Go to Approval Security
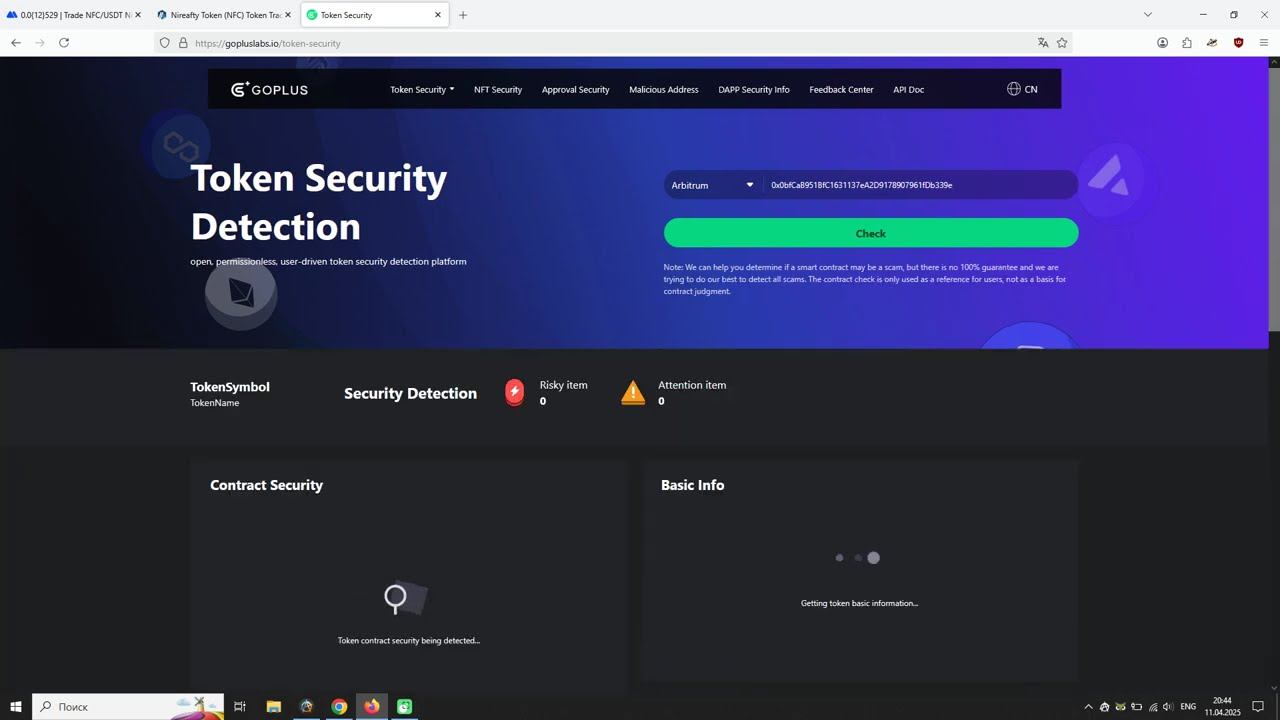 (x=575, y=89)
